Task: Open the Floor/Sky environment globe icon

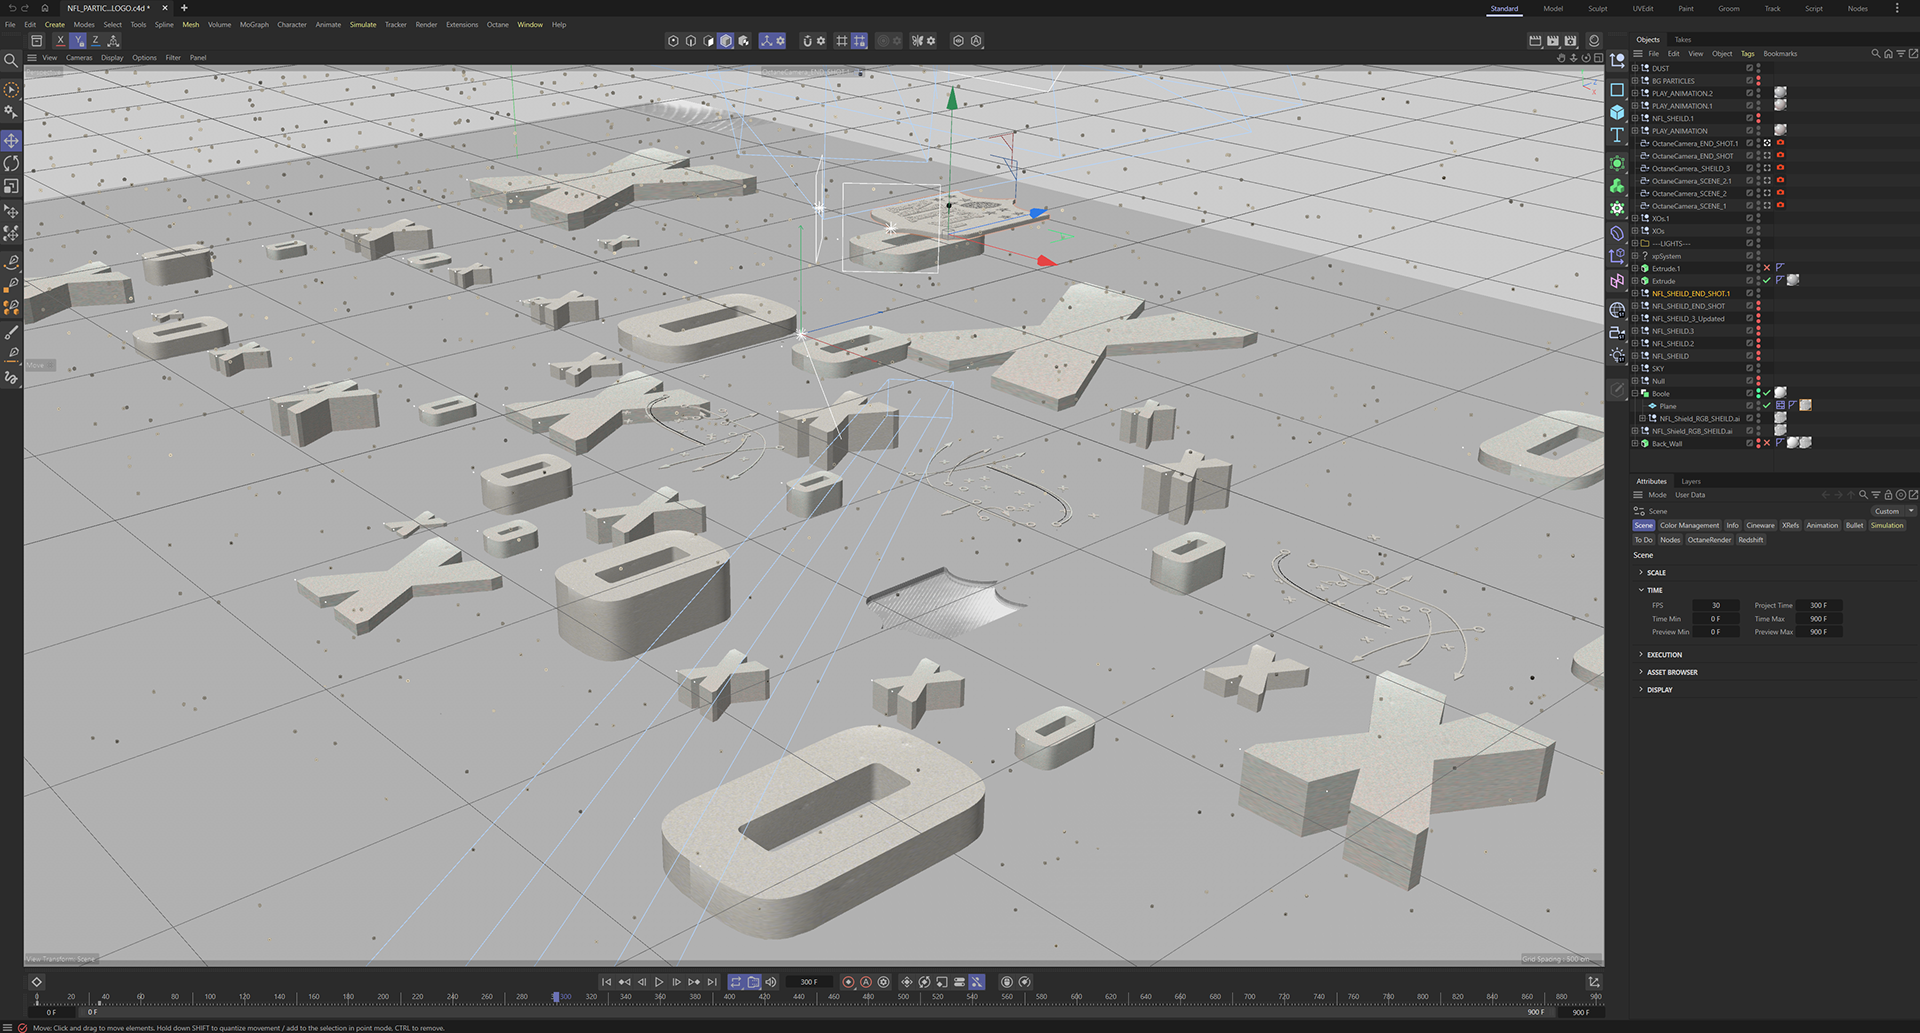Action: 1617,310
